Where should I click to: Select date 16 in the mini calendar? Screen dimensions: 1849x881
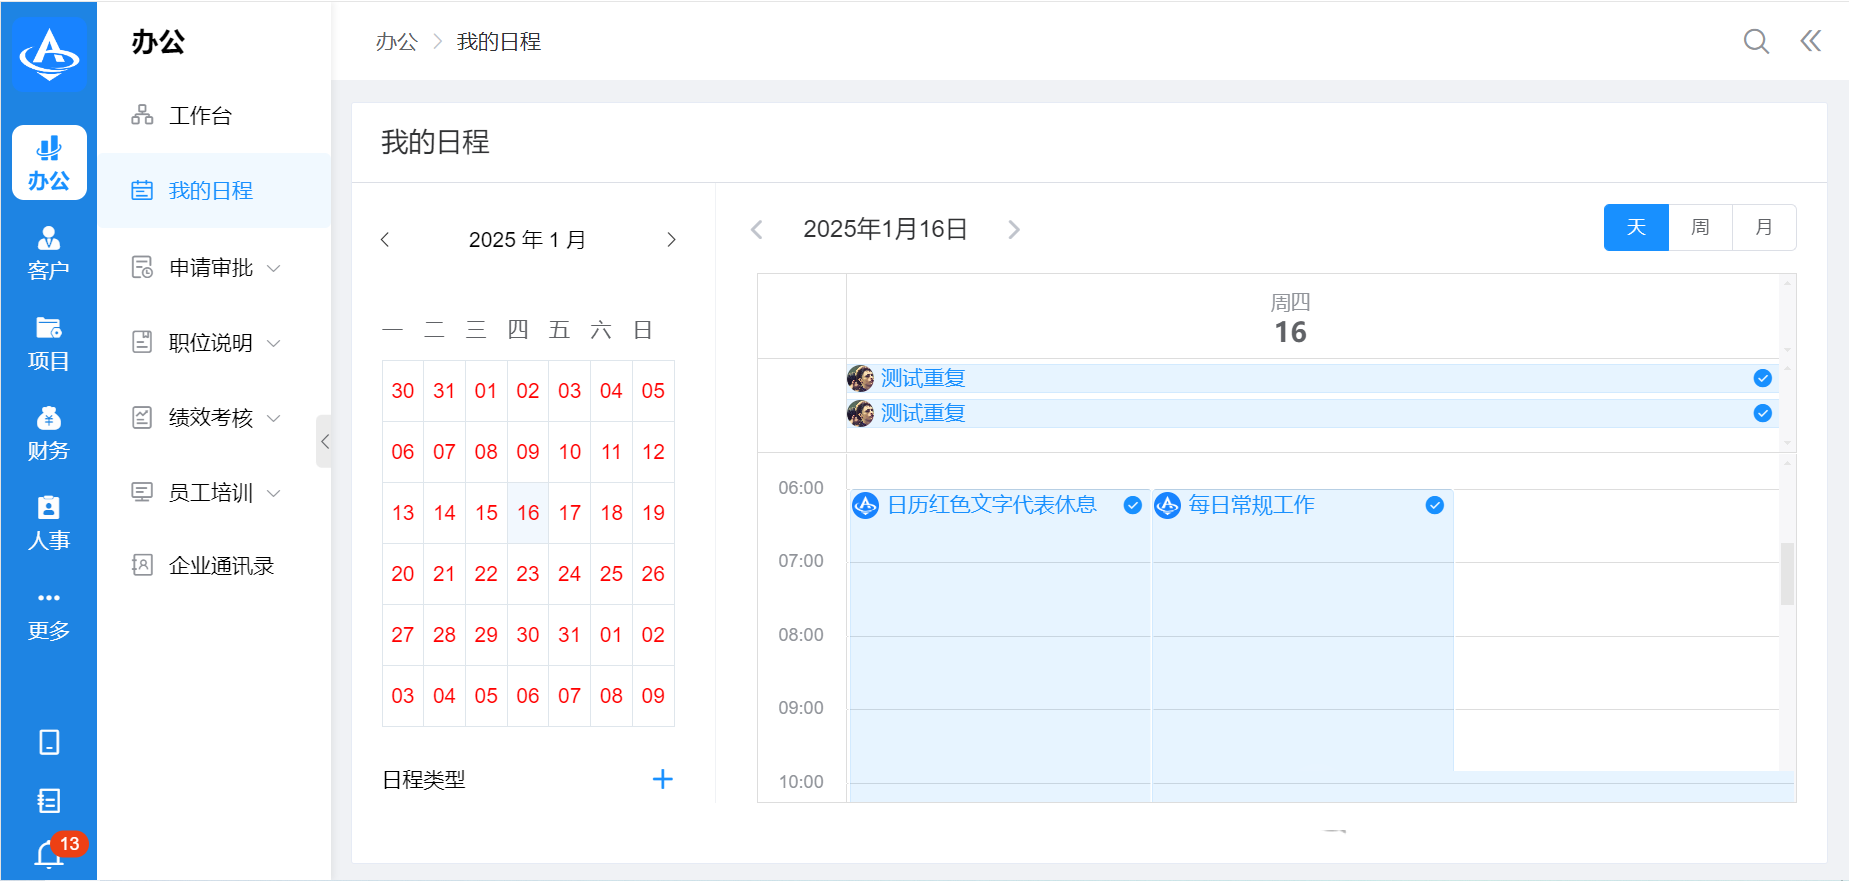point(528,513)
